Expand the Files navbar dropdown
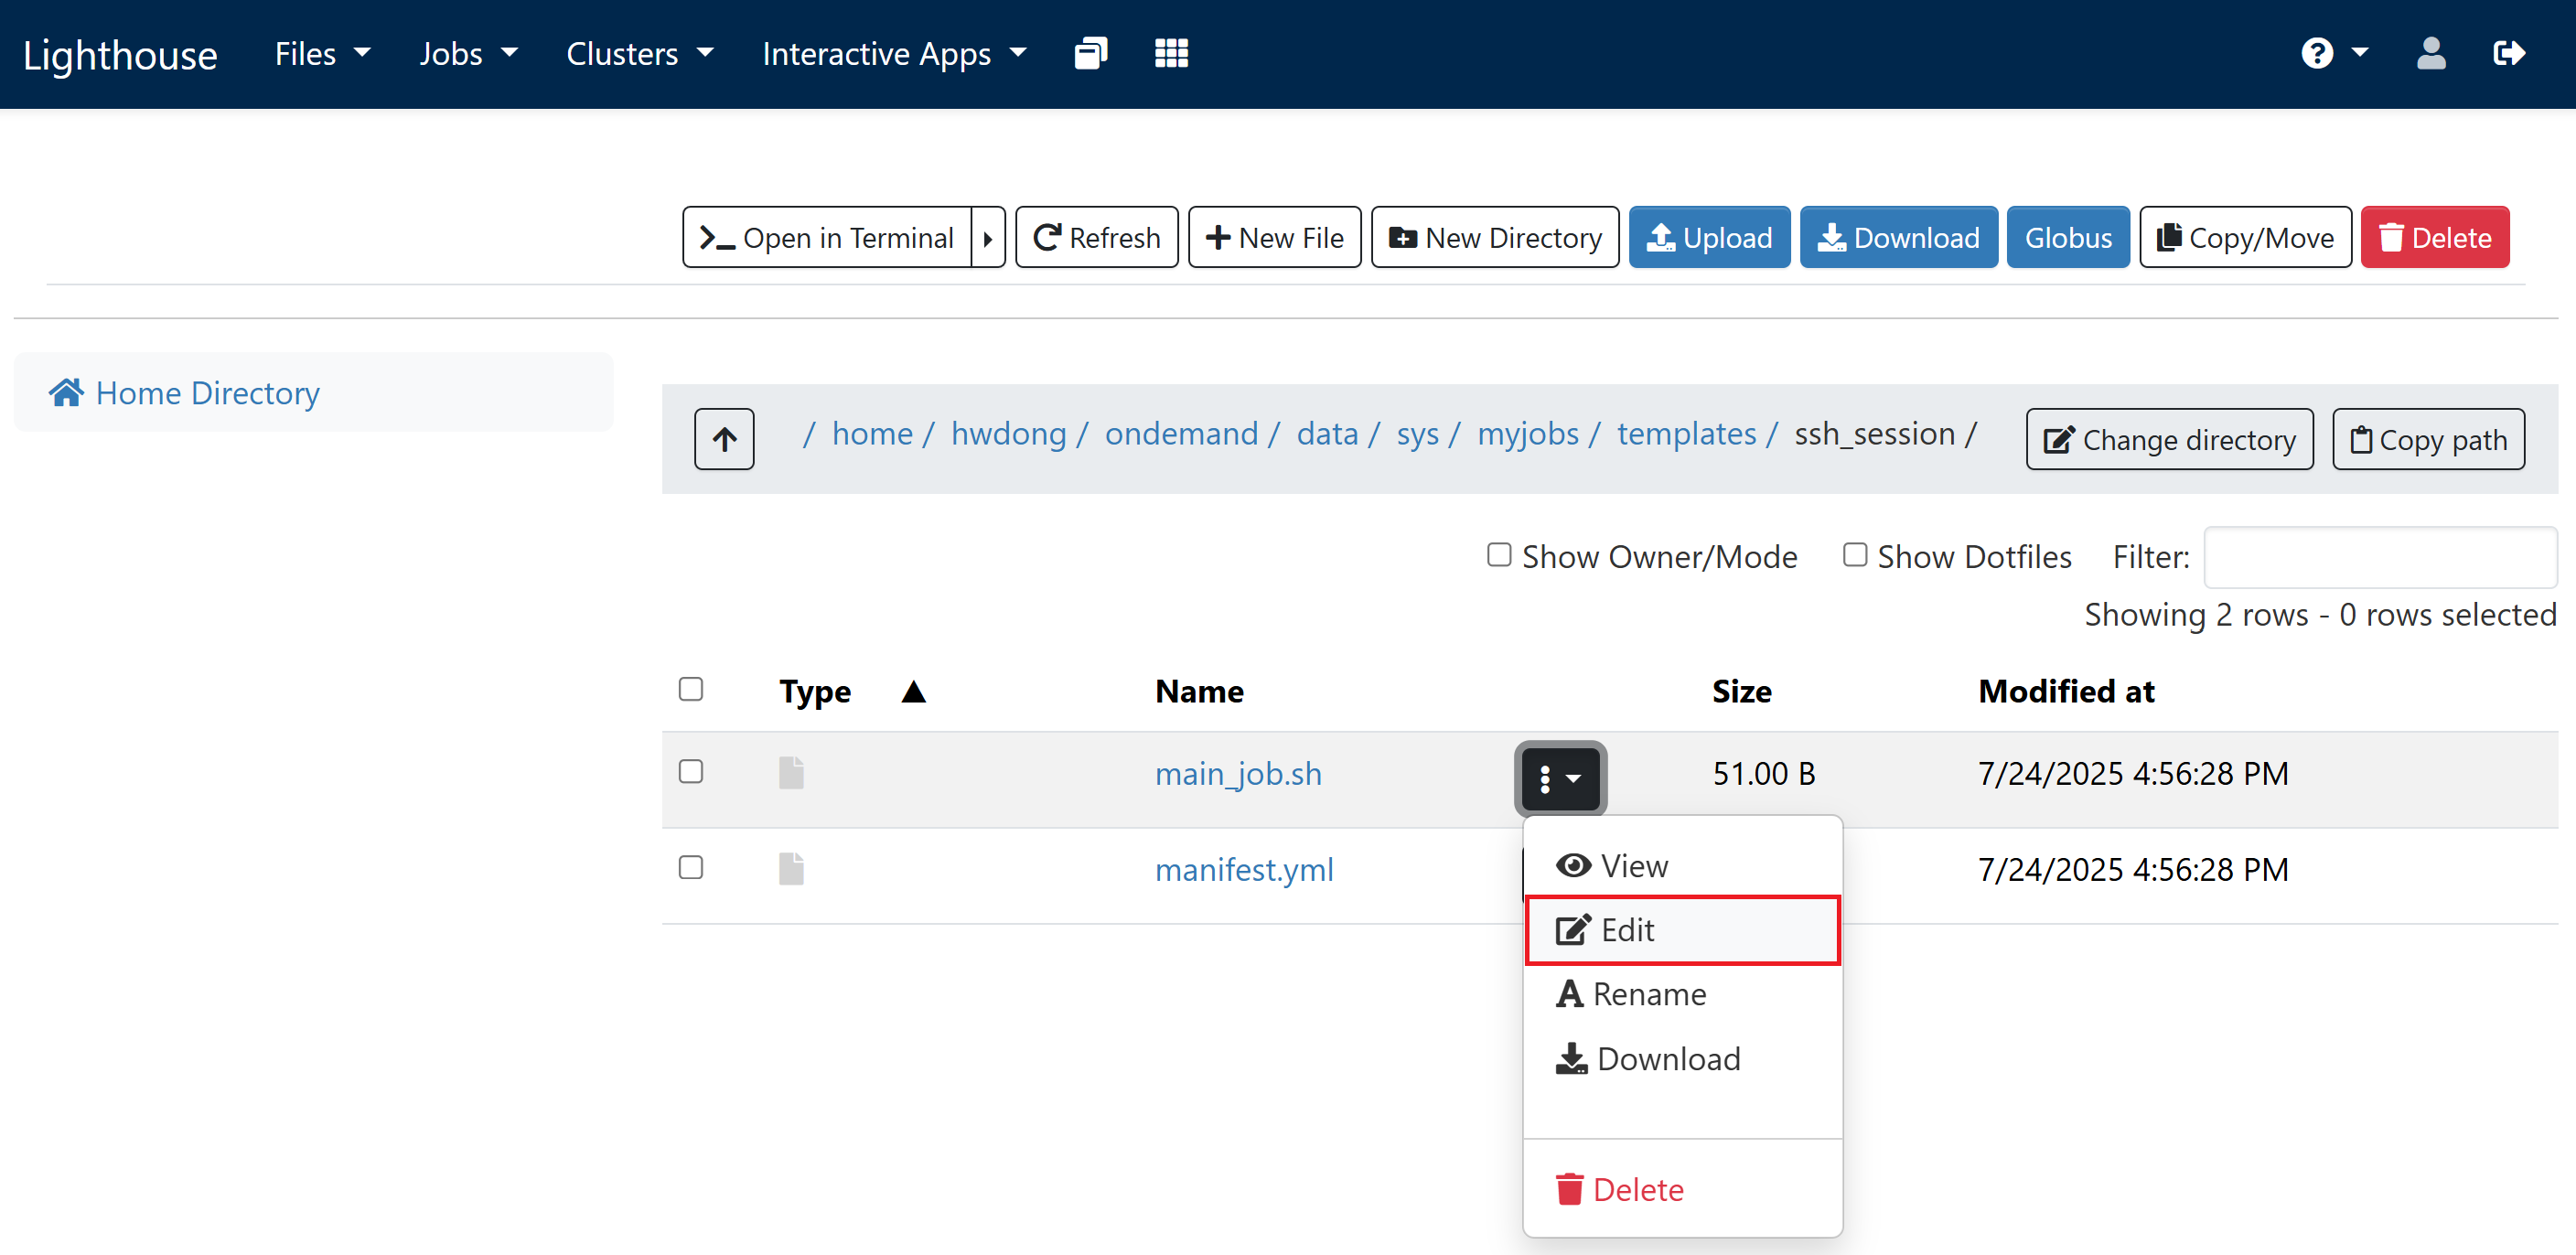2576x1255 pixels. [322, 53]
